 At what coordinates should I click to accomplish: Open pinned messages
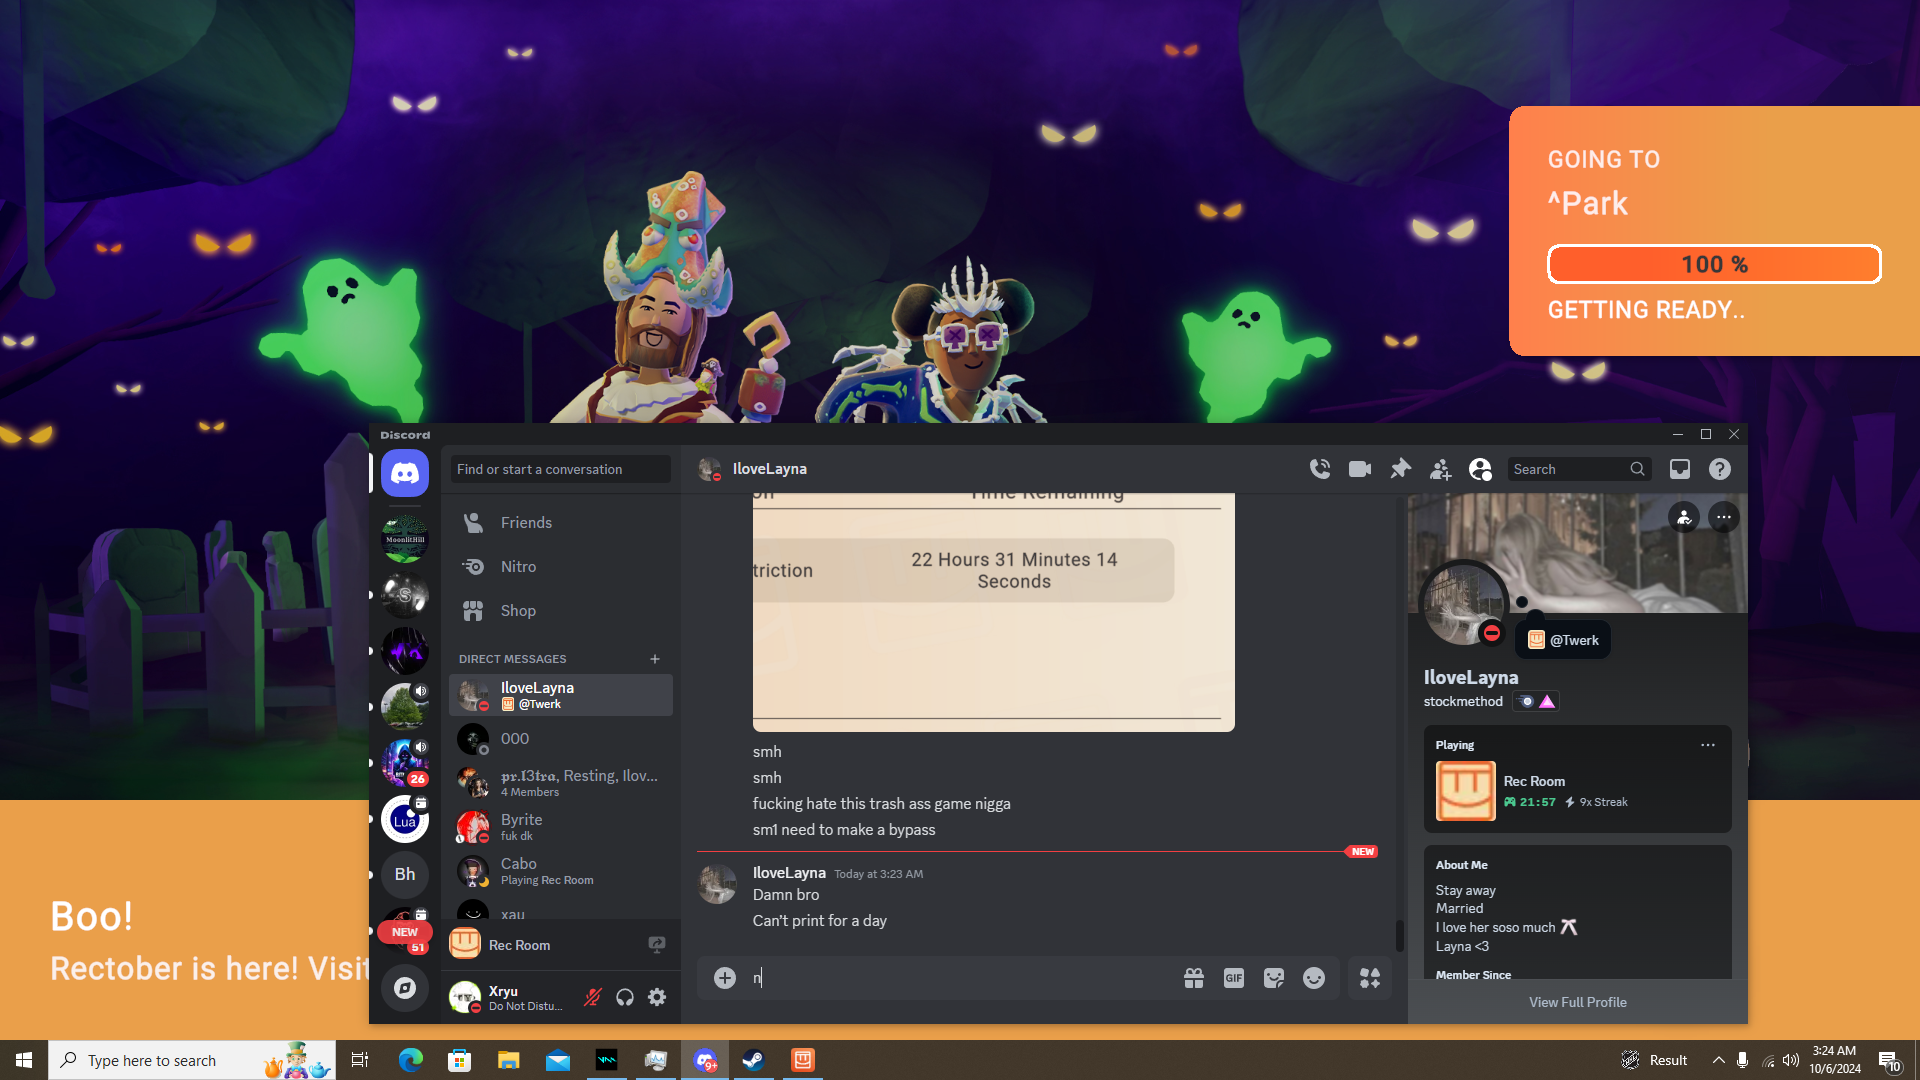1400,469
